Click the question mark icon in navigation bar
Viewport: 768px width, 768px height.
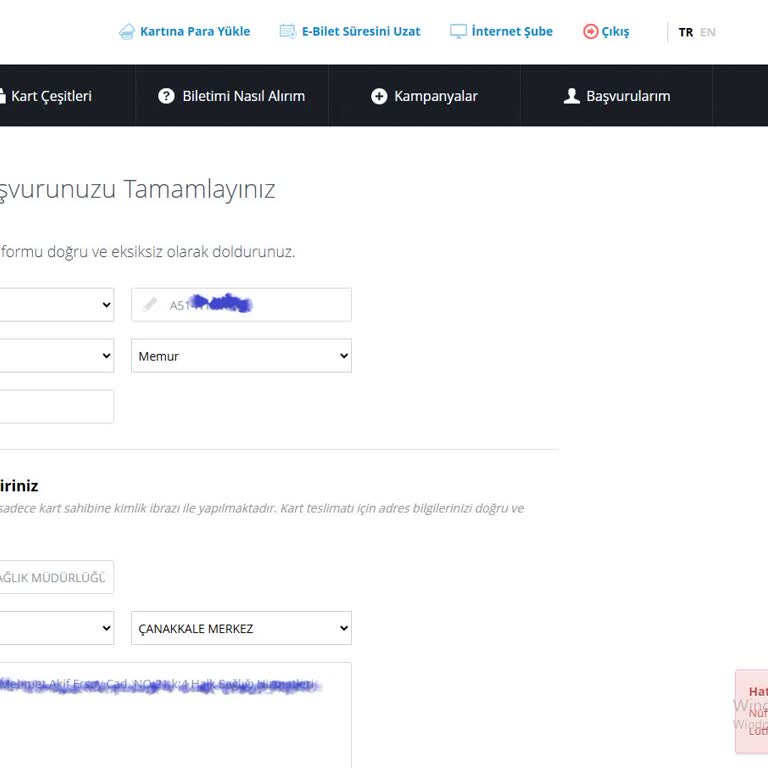coord(167,96)
